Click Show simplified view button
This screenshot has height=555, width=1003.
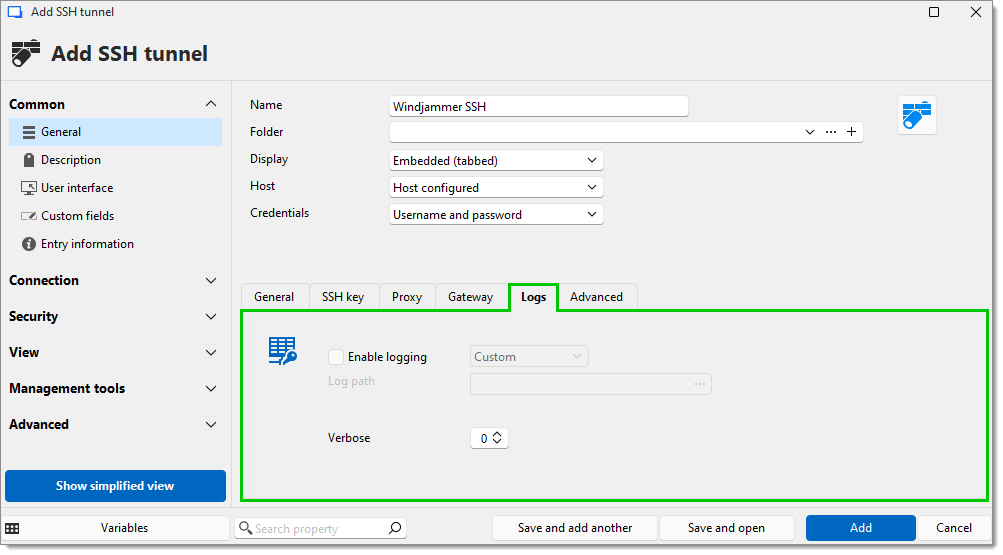(115, 486)
